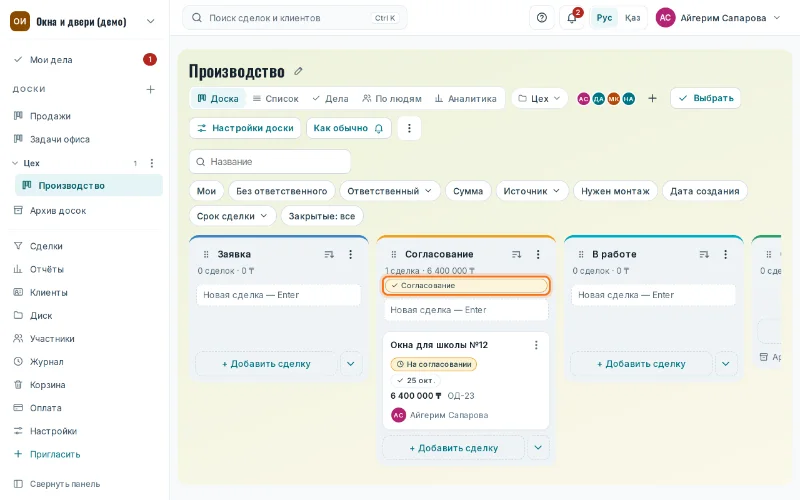The width and height of the screenshot is (800, 500).
Task: Click the 25 окт. due date chip
Action: click(x=416, y=381)
